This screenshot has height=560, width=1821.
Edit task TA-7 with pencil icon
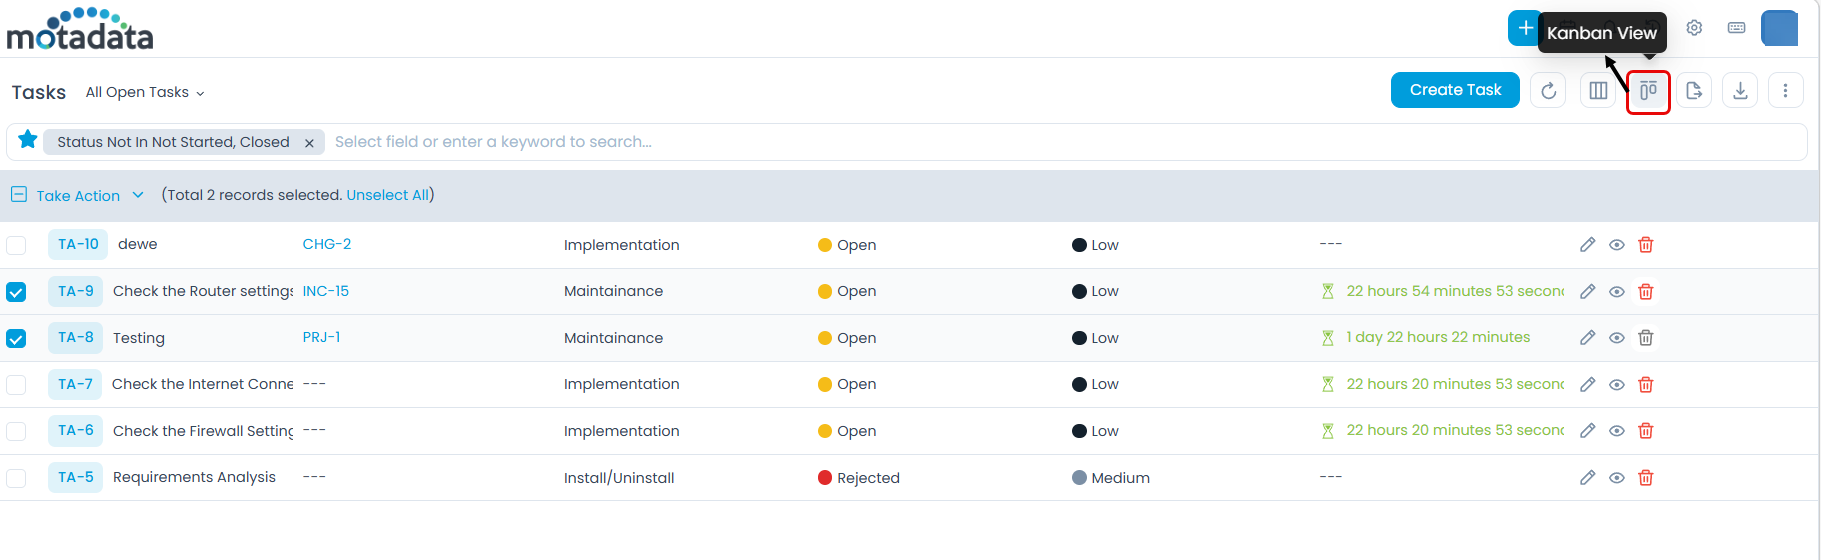click(x=1587, y=385)
